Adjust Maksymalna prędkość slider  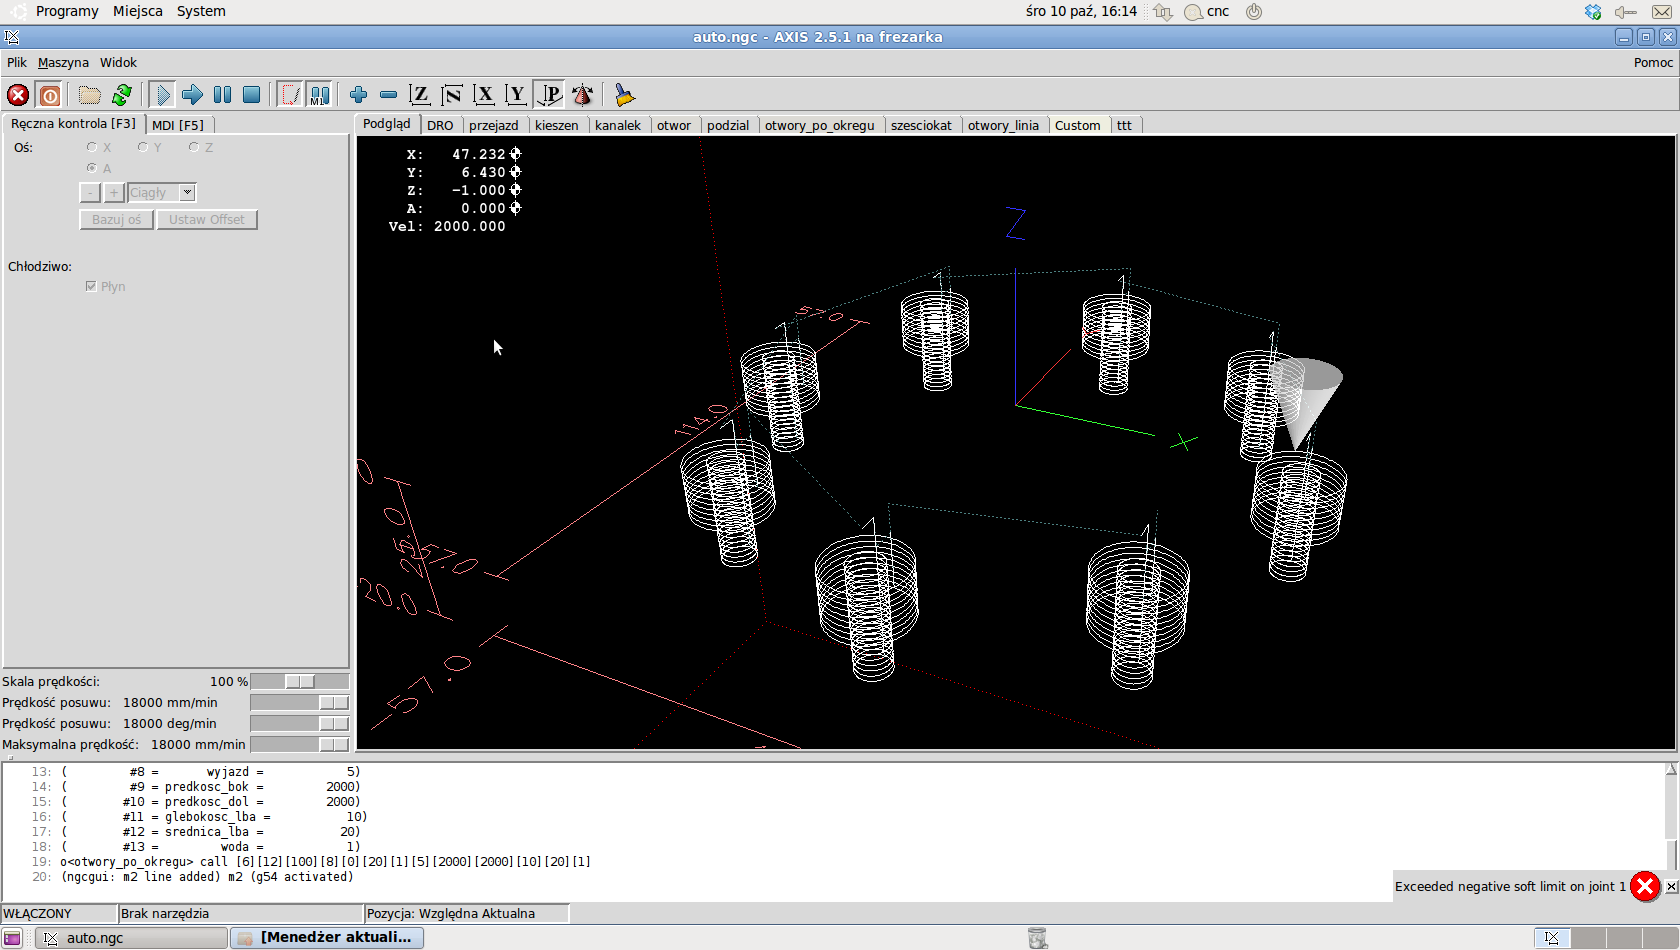pyautogui.click(x=299, y=744)
